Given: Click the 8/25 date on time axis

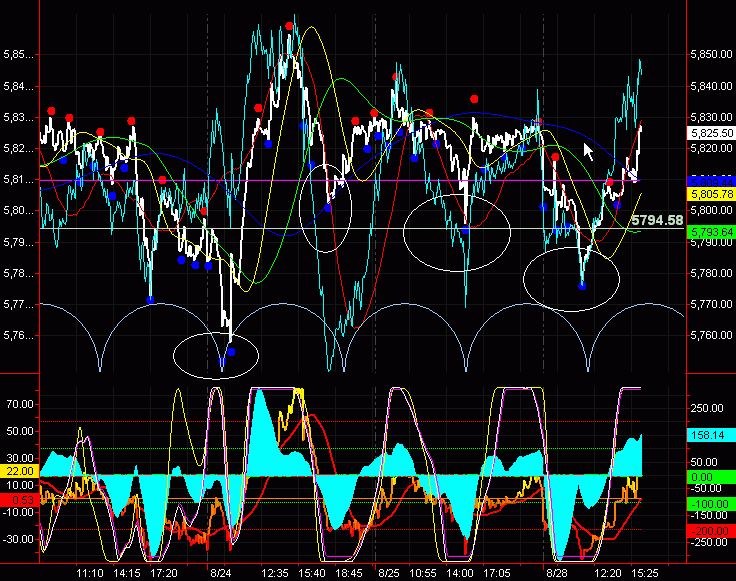Looking at the screenshot, I should pos(389,573).
